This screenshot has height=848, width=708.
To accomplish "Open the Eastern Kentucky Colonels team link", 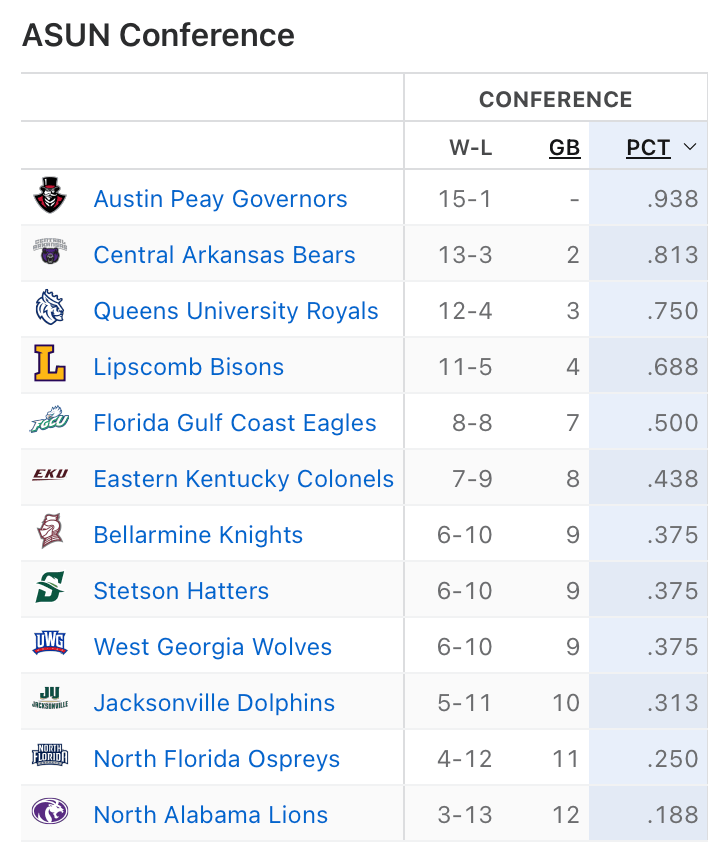I will pyautogui.click(x=243, y=479).
